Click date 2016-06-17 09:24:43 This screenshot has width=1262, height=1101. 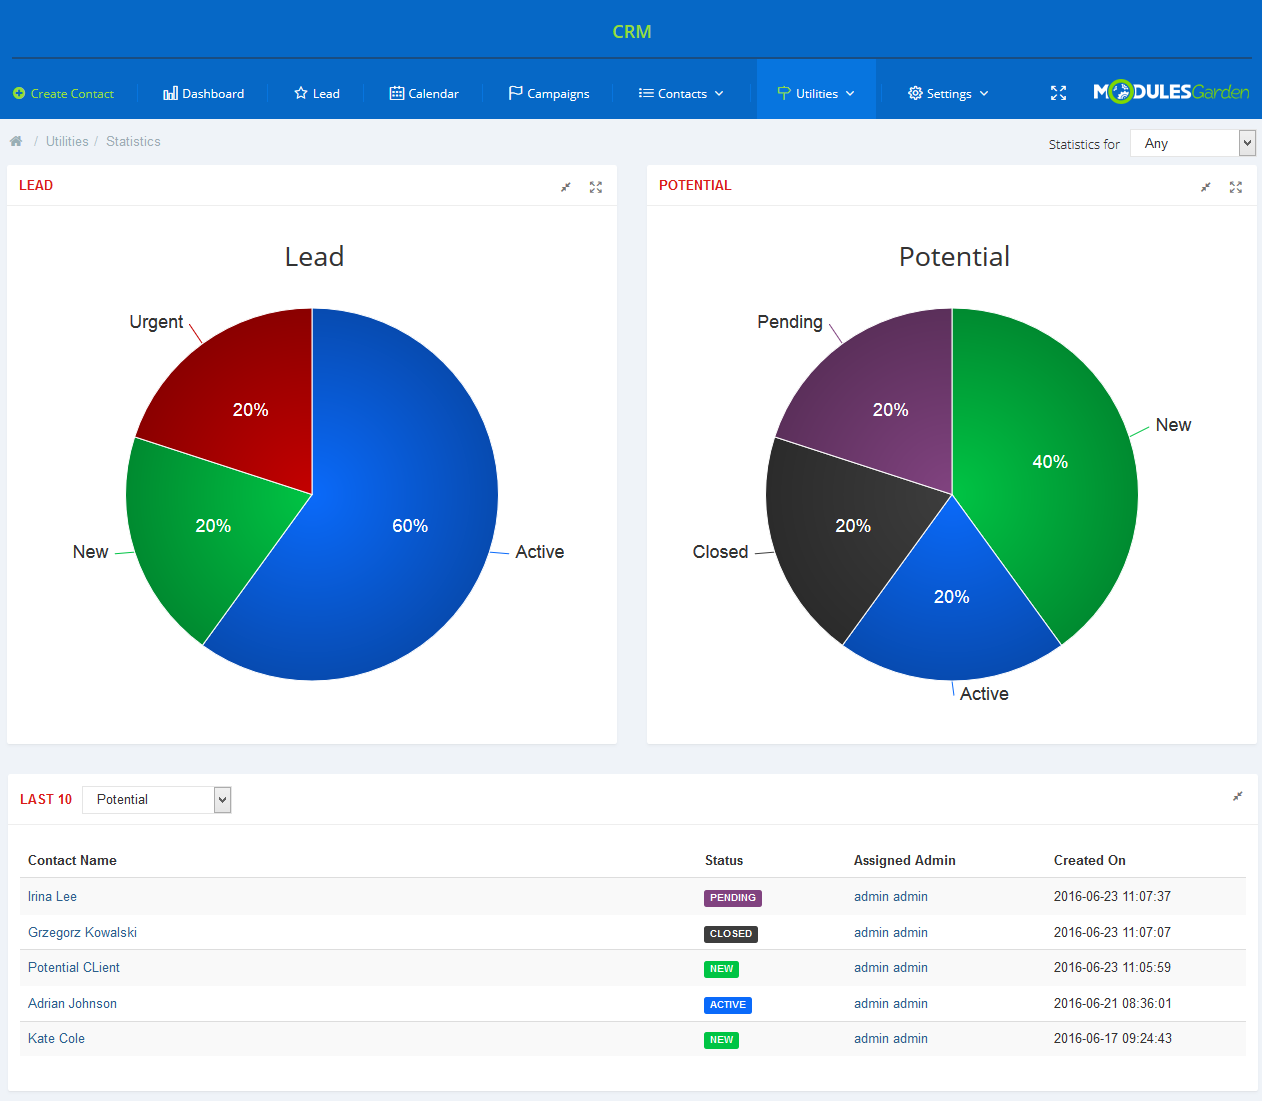tap(1113, 1038)
